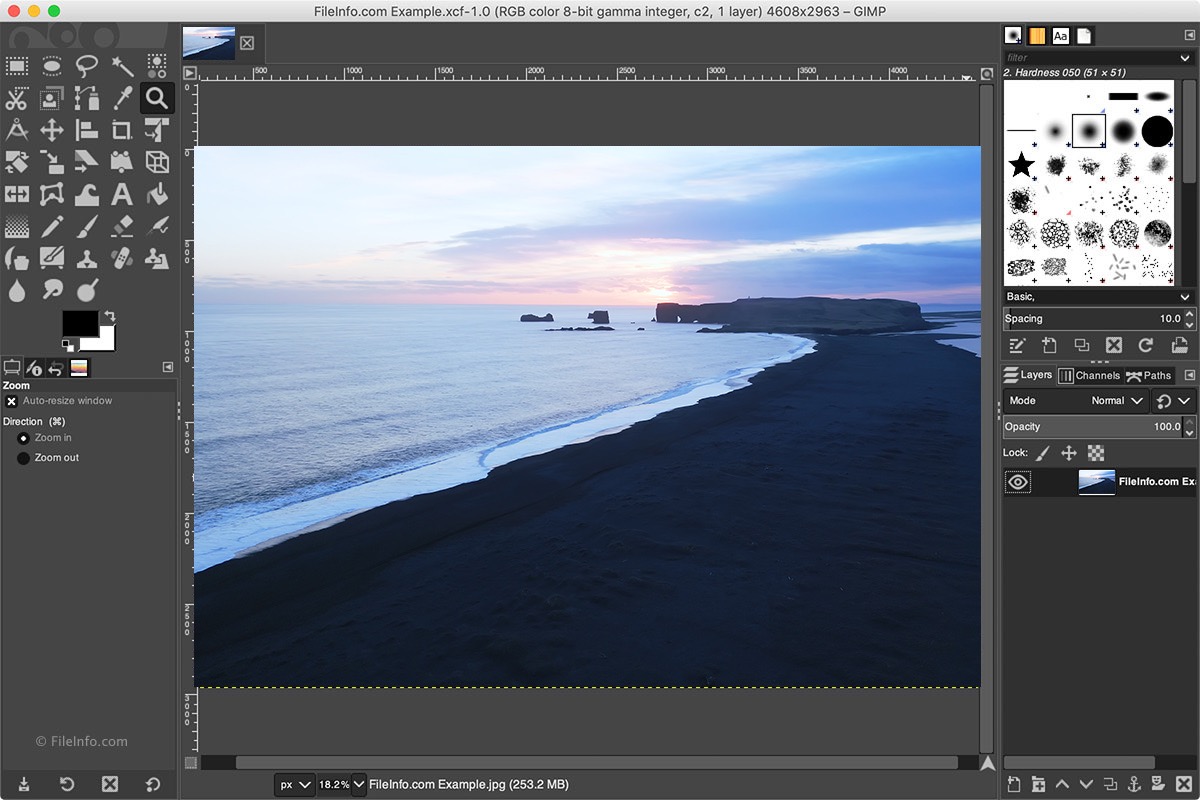Screen dimensions: 1200x800
Task: Open the brush editor icon below the brushes
Action: coord(1017,345)
